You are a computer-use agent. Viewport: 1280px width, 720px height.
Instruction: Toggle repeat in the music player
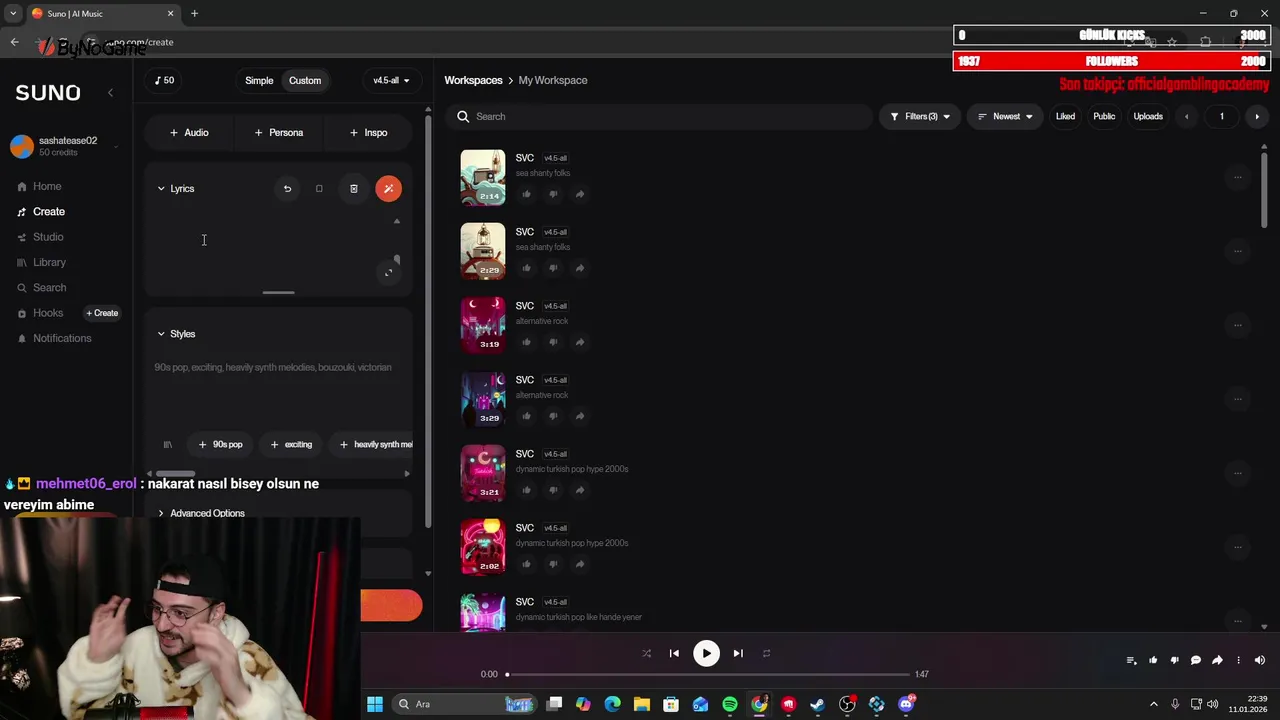[x=766, y=653]
